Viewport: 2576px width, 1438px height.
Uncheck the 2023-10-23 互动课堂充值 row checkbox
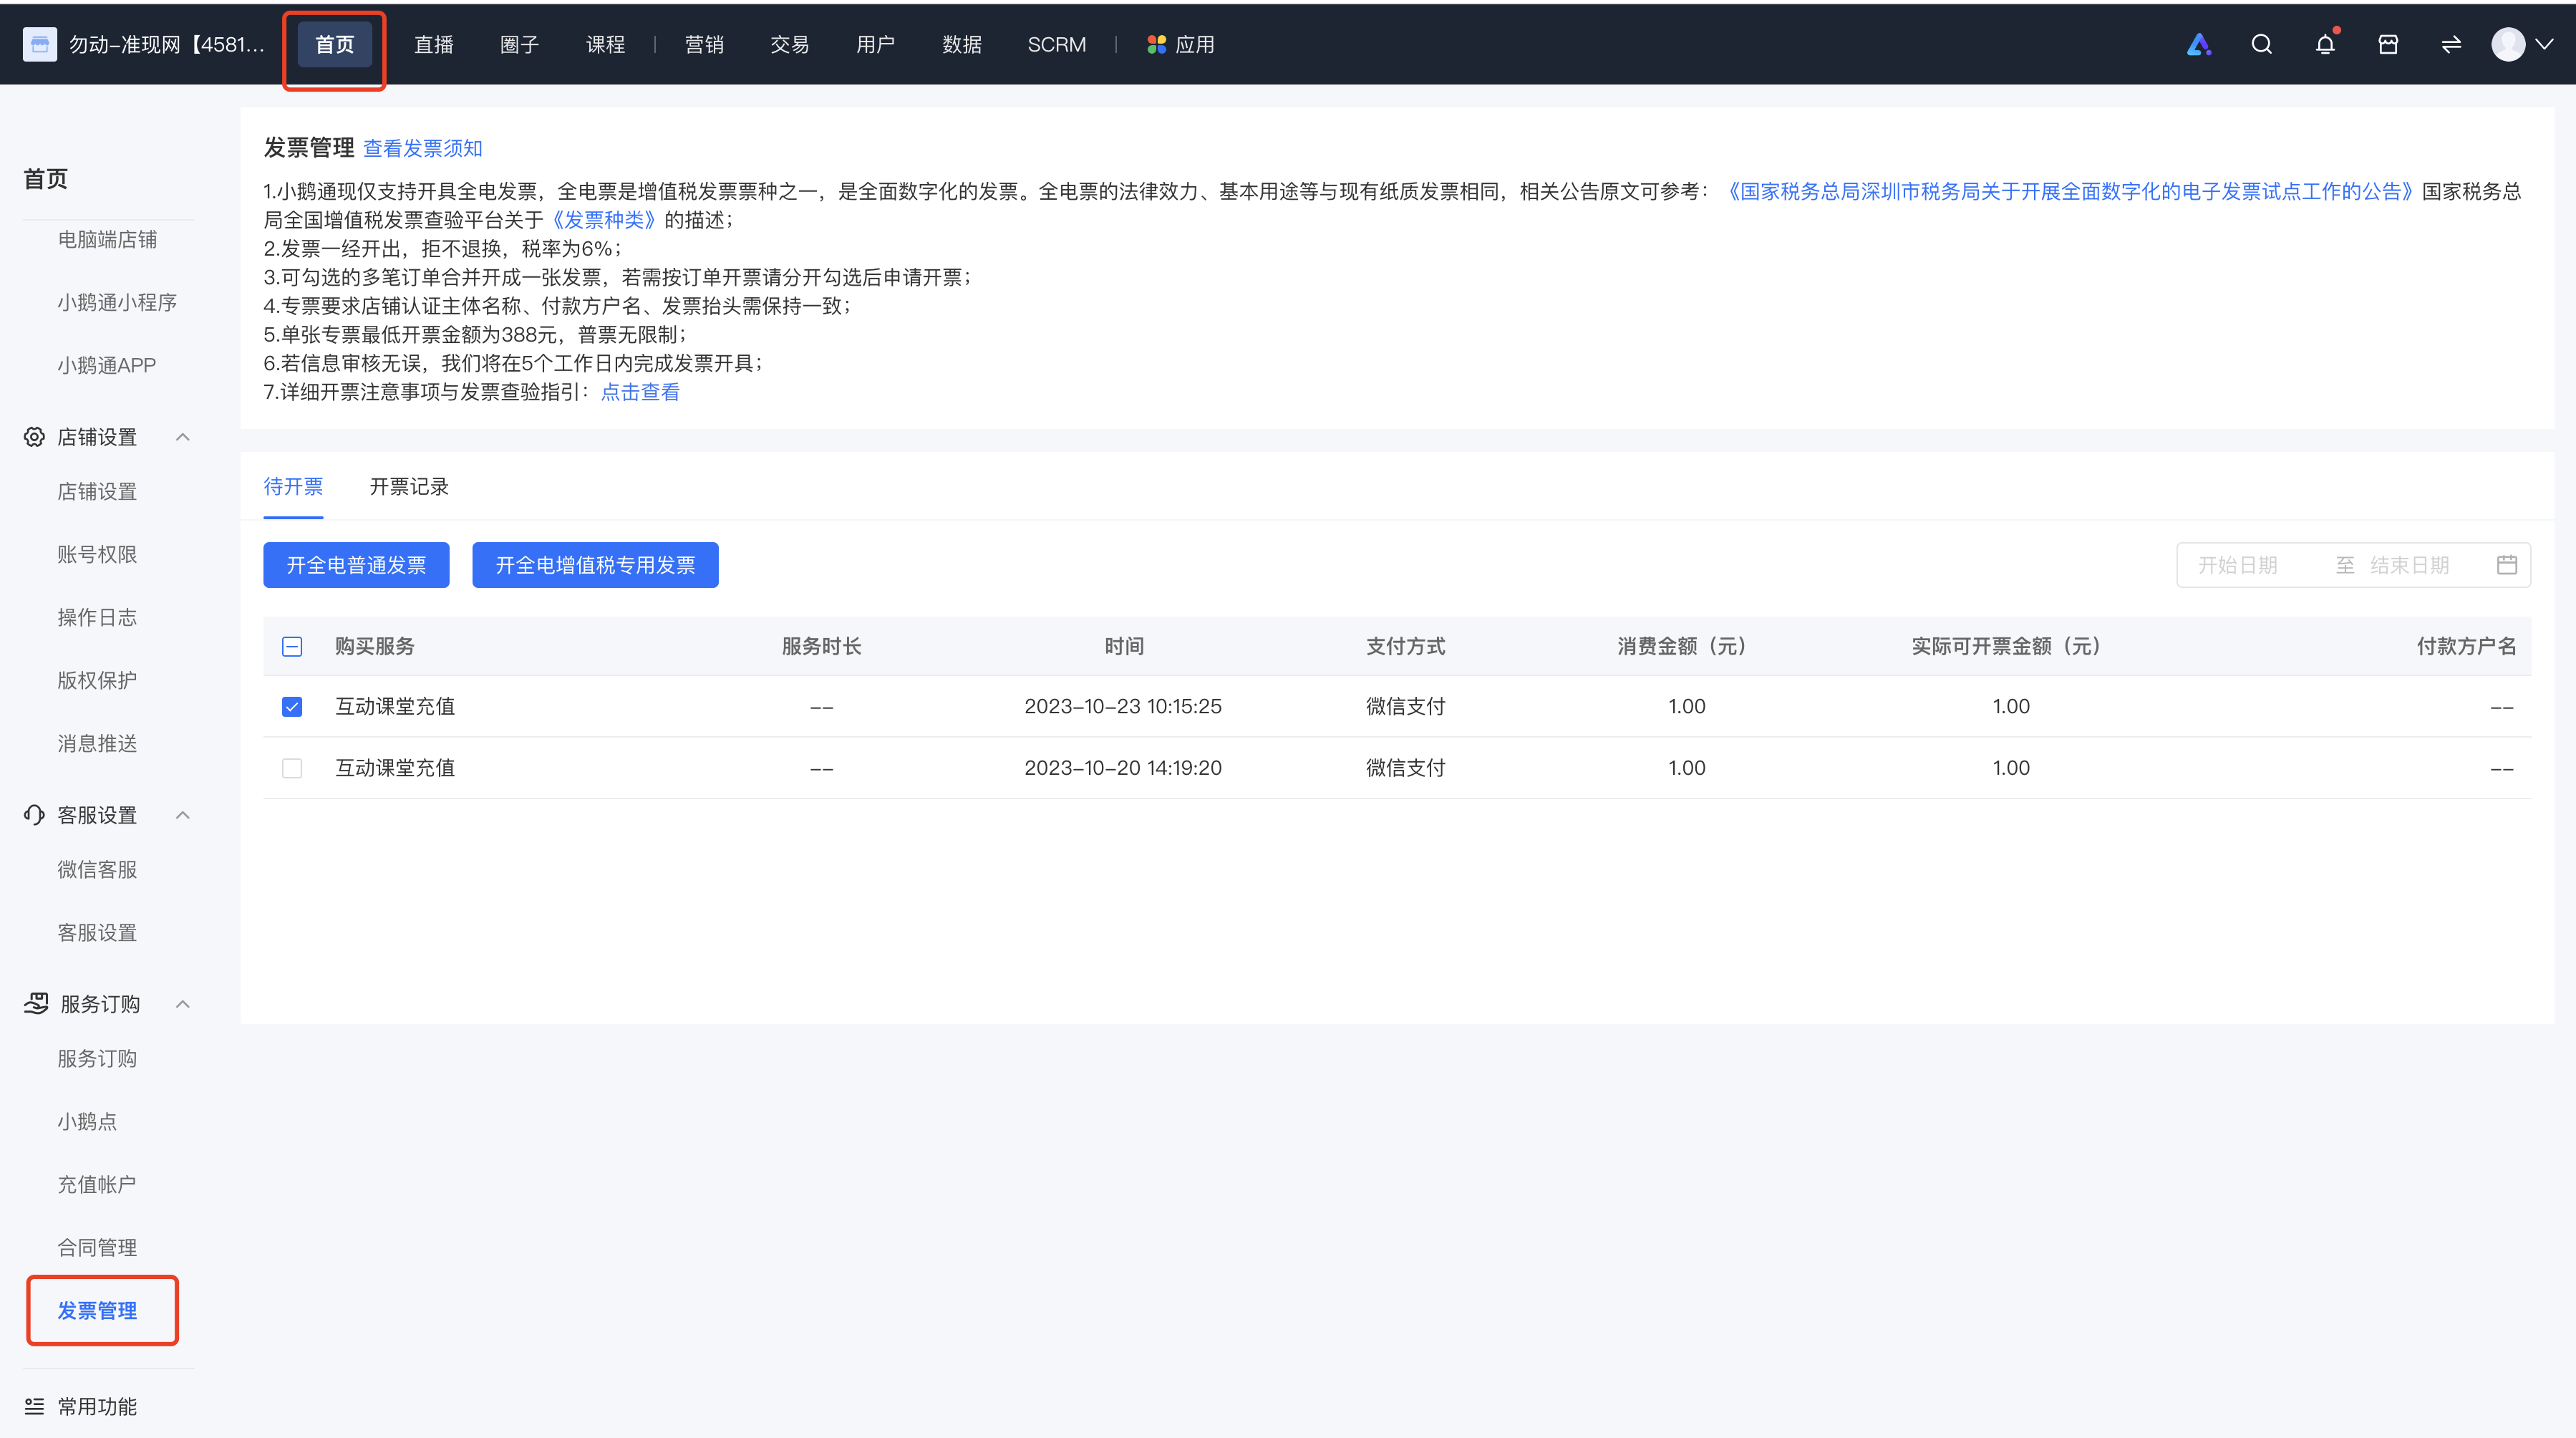click(x=292, y=707)
